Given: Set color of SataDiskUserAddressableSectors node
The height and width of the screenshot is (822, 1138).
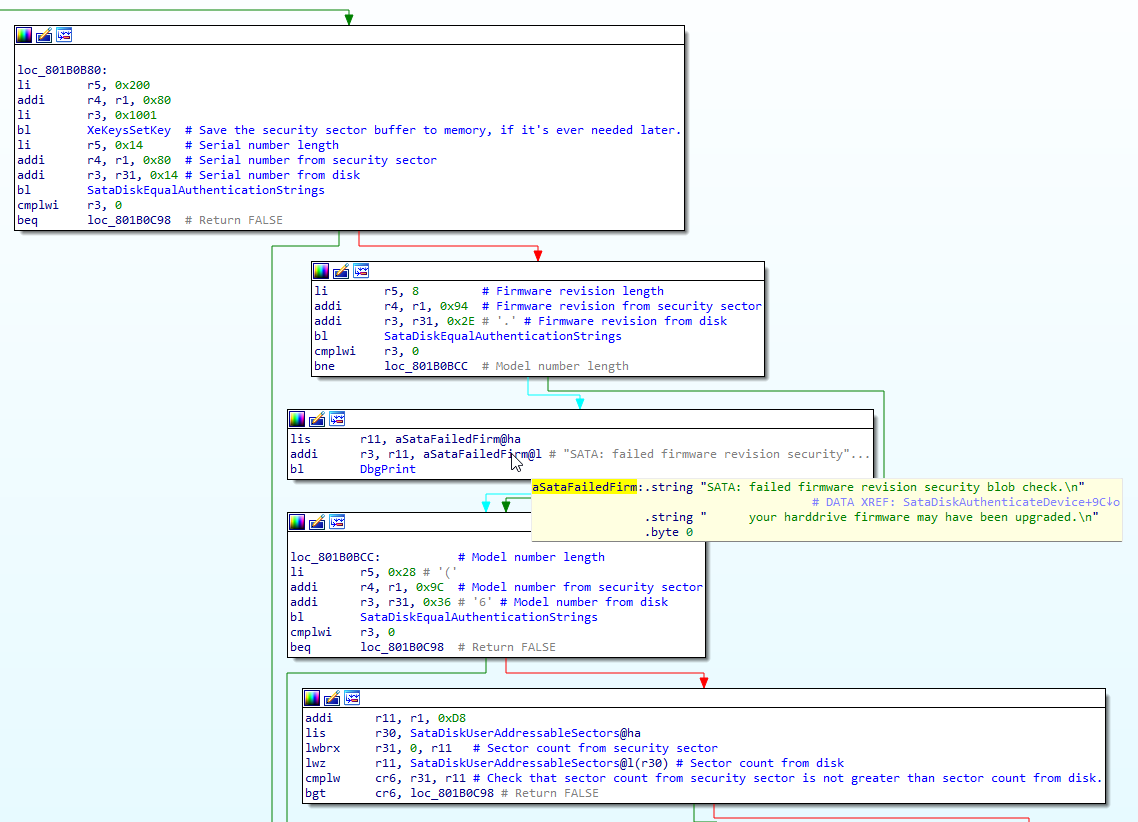Looking at the screenshot, I should point(312,698).
